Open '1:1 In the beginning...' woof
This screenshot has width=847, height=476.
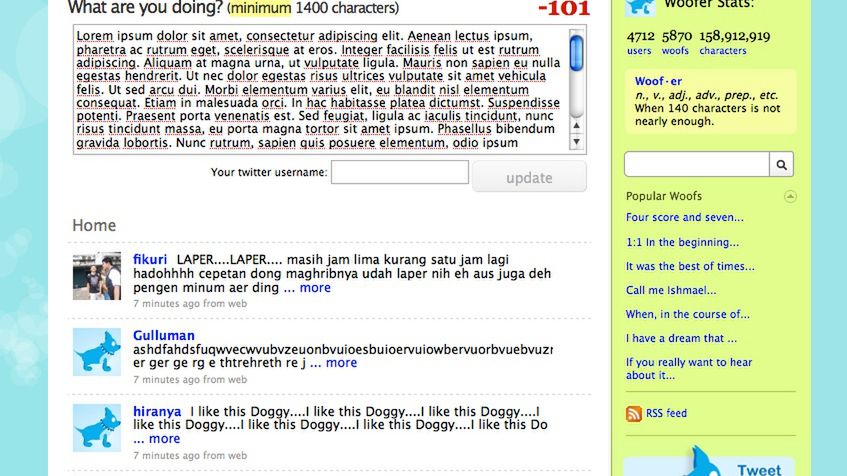pos(682,243)
